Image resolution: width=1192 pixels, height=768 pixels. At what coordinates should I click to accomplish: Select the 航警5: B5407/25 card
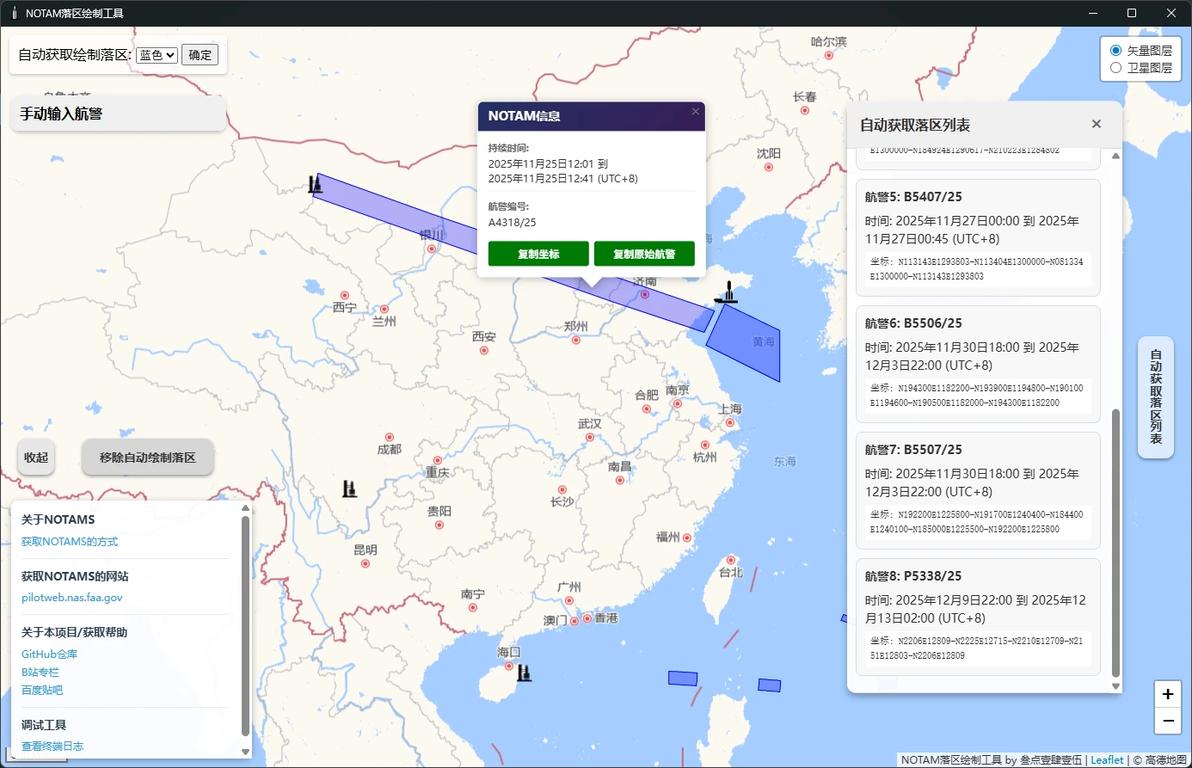(978, 237)
